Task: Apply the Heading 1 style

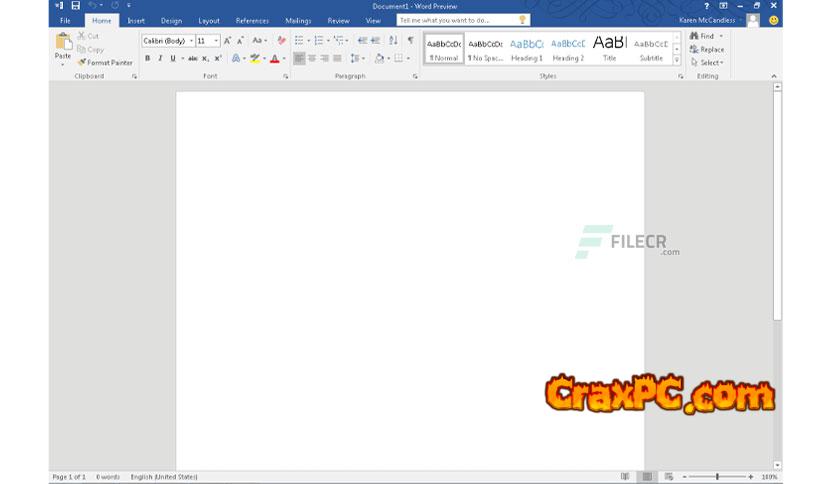Action: [x=527, y=49]
